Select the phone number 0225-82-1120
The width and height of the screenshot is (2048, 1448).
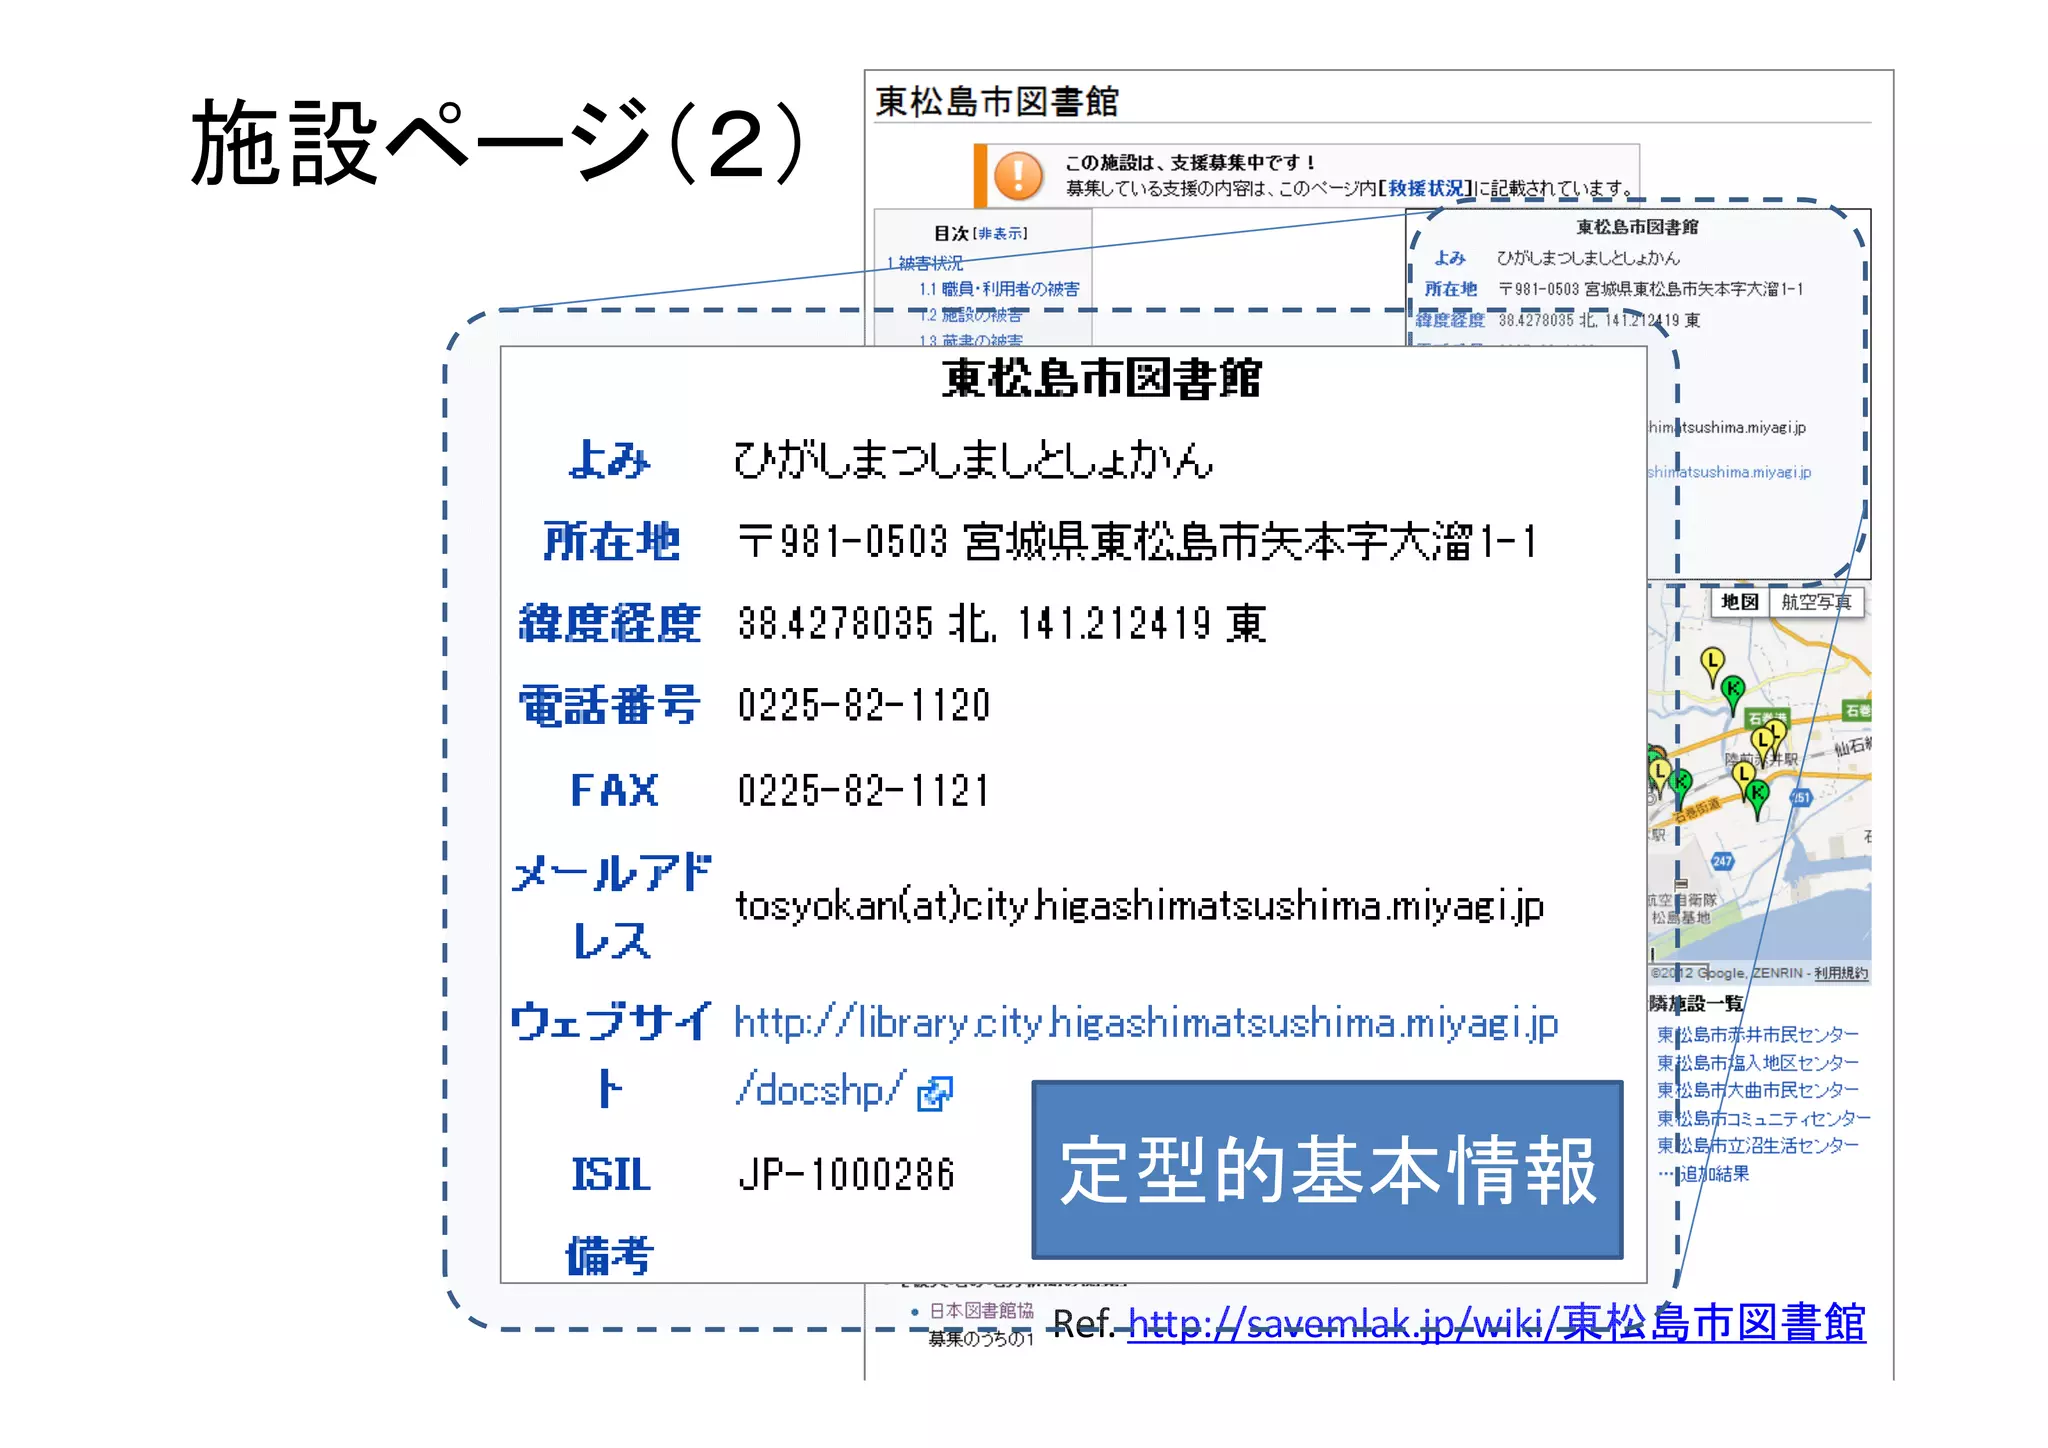[864, 705]
